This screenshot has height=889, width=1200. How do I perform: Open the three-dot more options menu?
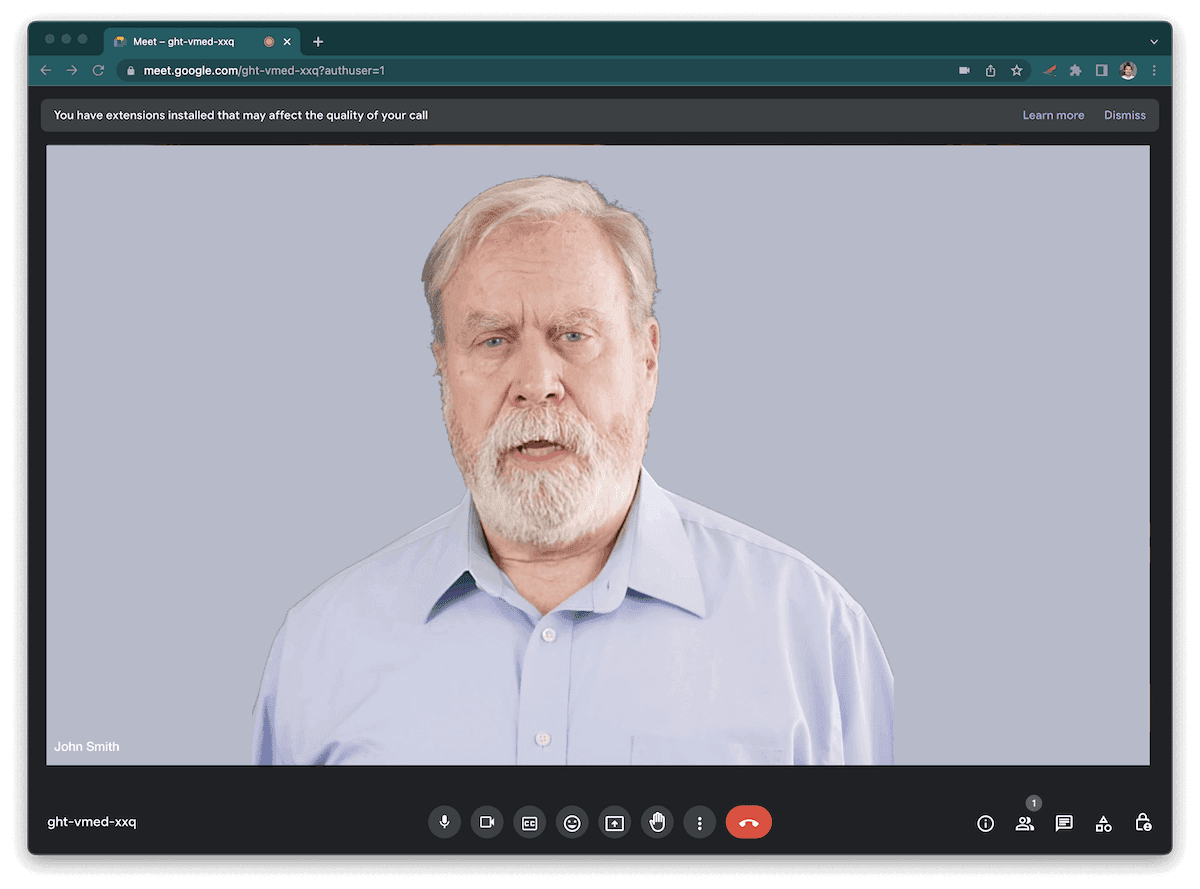[700, 823]
